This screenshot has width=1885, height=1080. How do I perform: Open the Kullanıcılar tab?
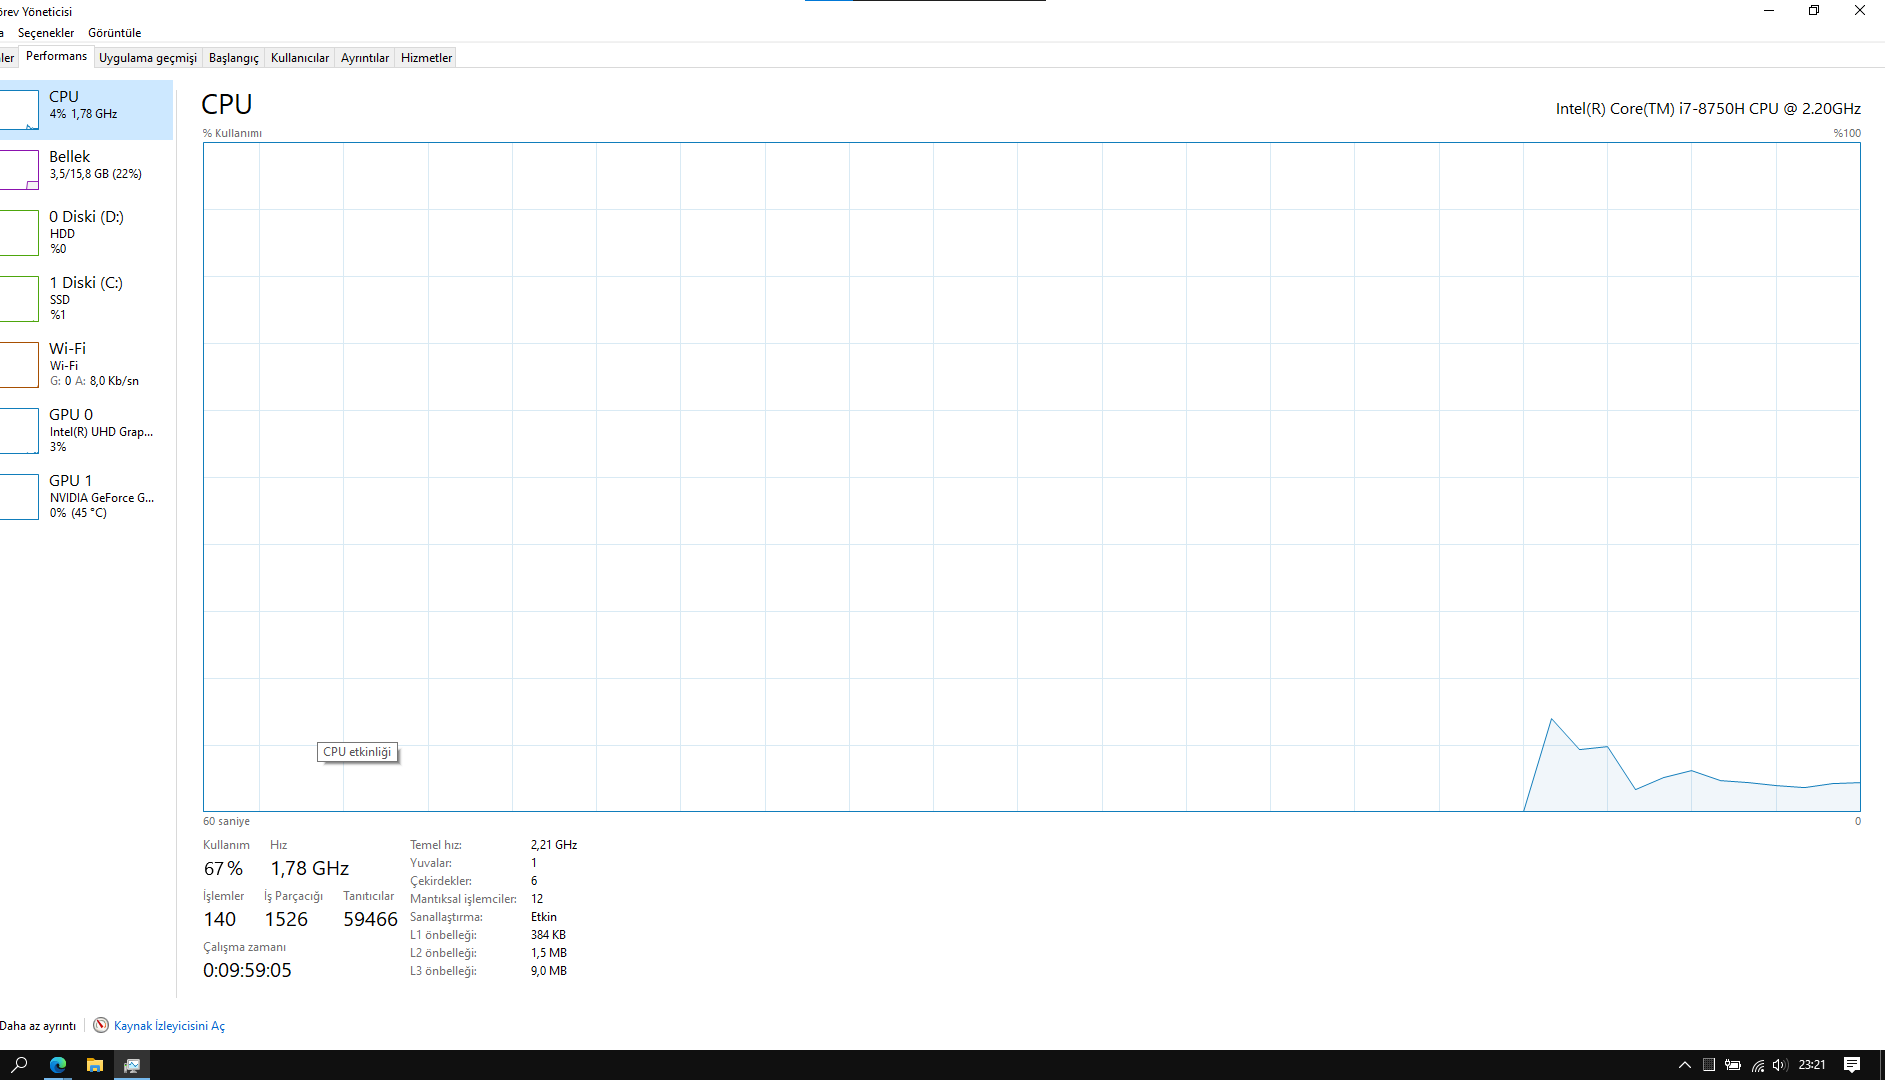(x=300, y=58)
